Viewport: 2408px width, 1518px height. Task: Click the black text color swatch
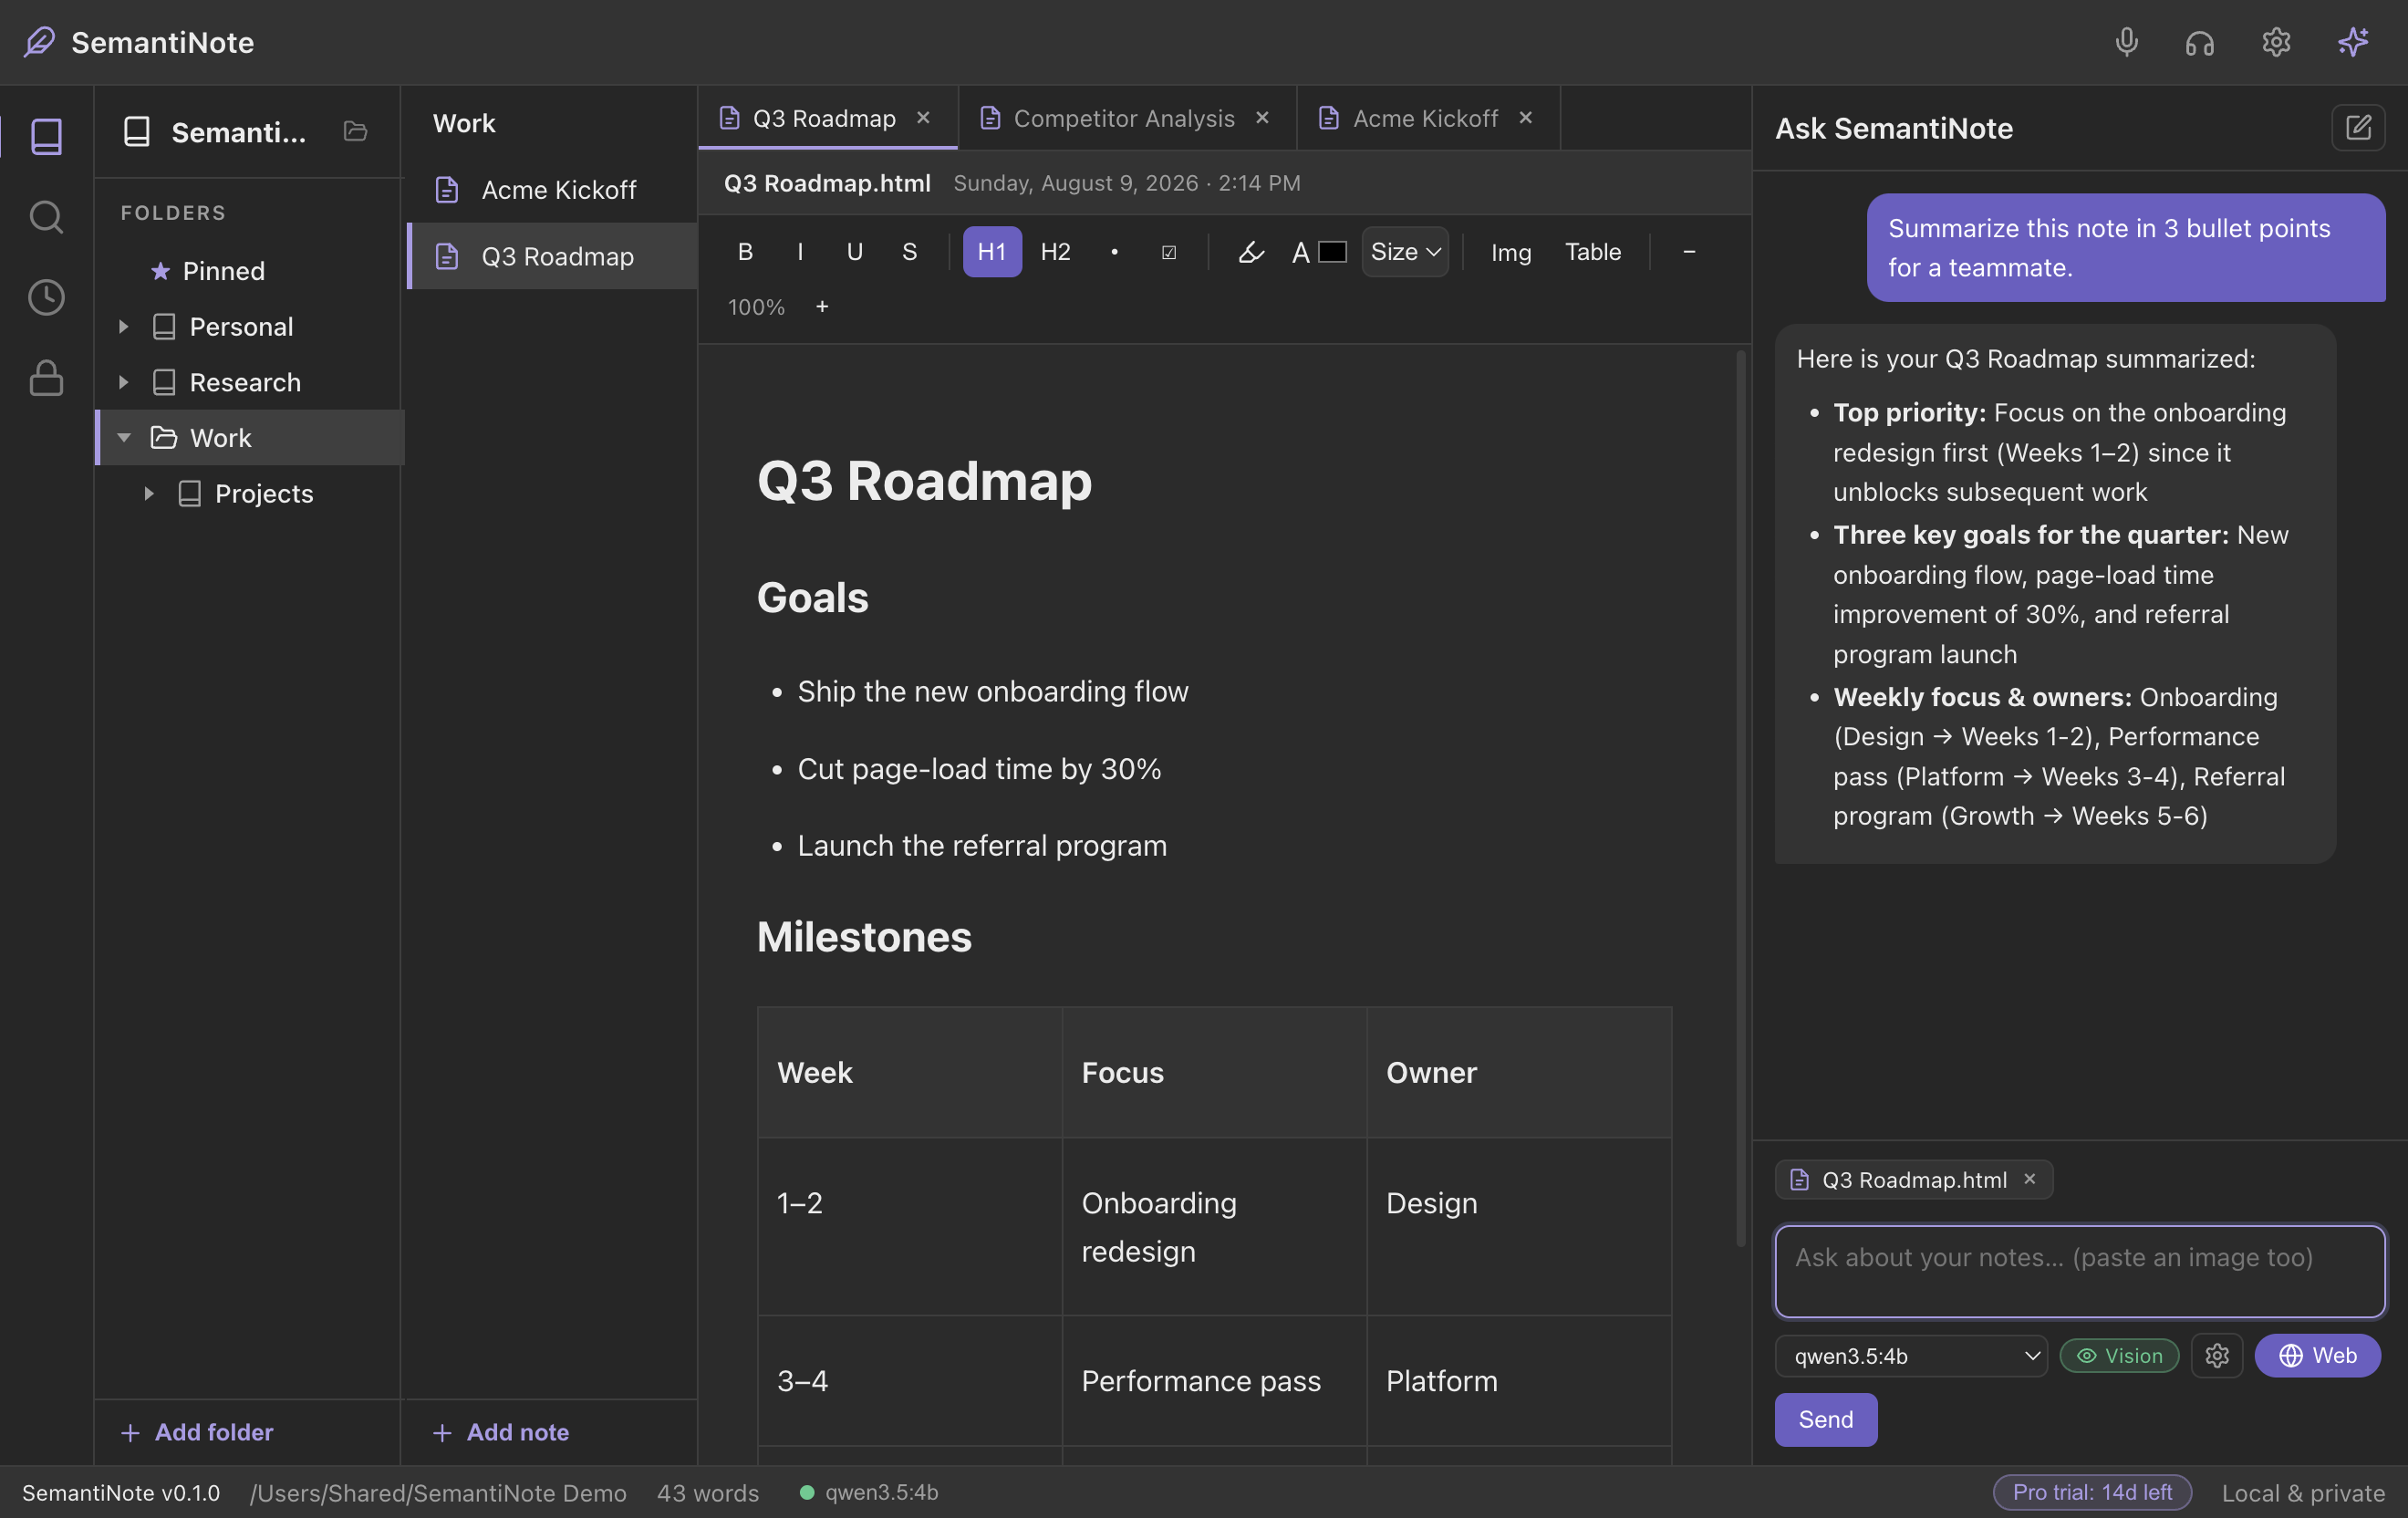(1331, 252)
